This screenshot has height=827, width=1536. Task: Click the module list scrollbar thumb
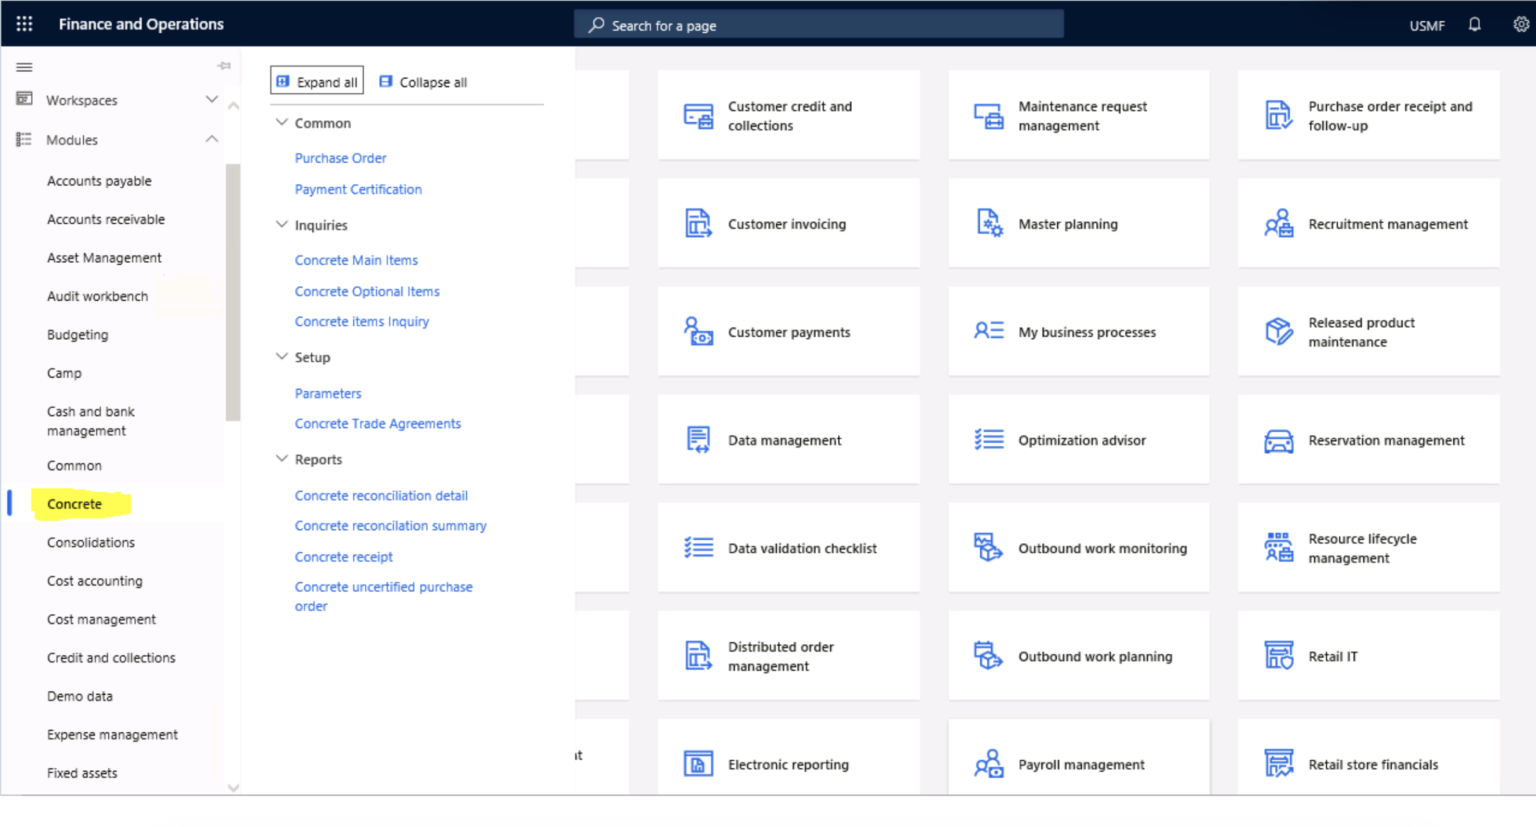point(233,292)
